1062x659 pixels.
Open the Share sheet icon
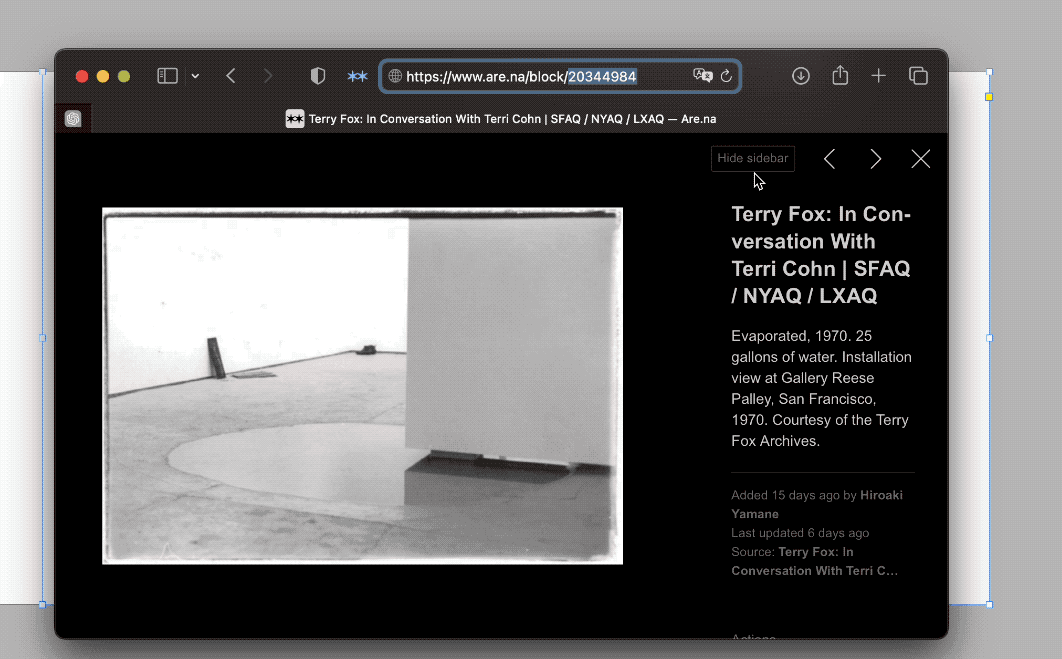(x=840, y=75)
